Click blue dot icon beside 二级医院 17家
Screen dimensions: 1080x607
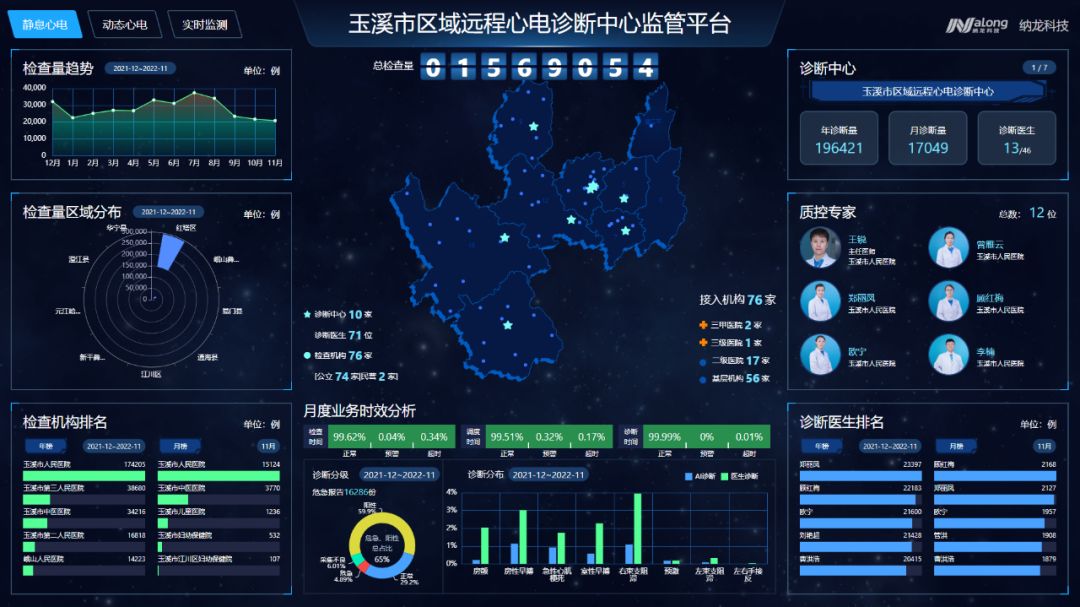703,362
